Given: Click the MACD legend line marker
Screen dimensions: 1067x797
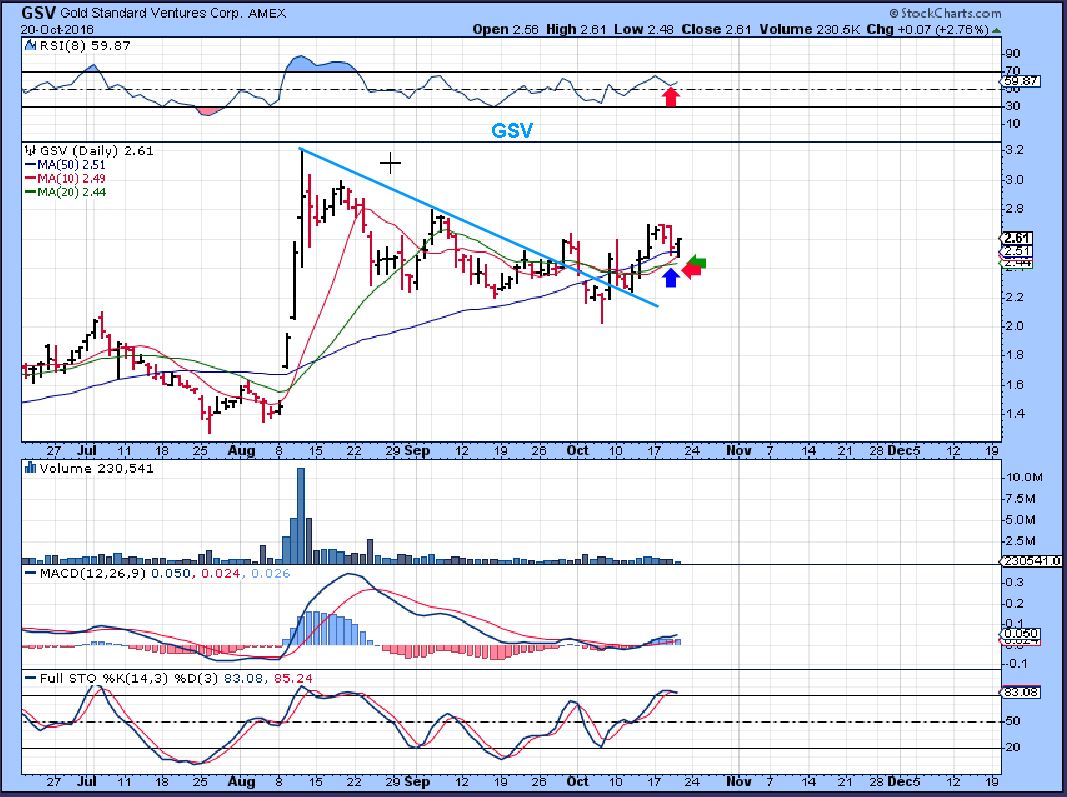Looking at the screenshot, I should (x=30, y=574).
